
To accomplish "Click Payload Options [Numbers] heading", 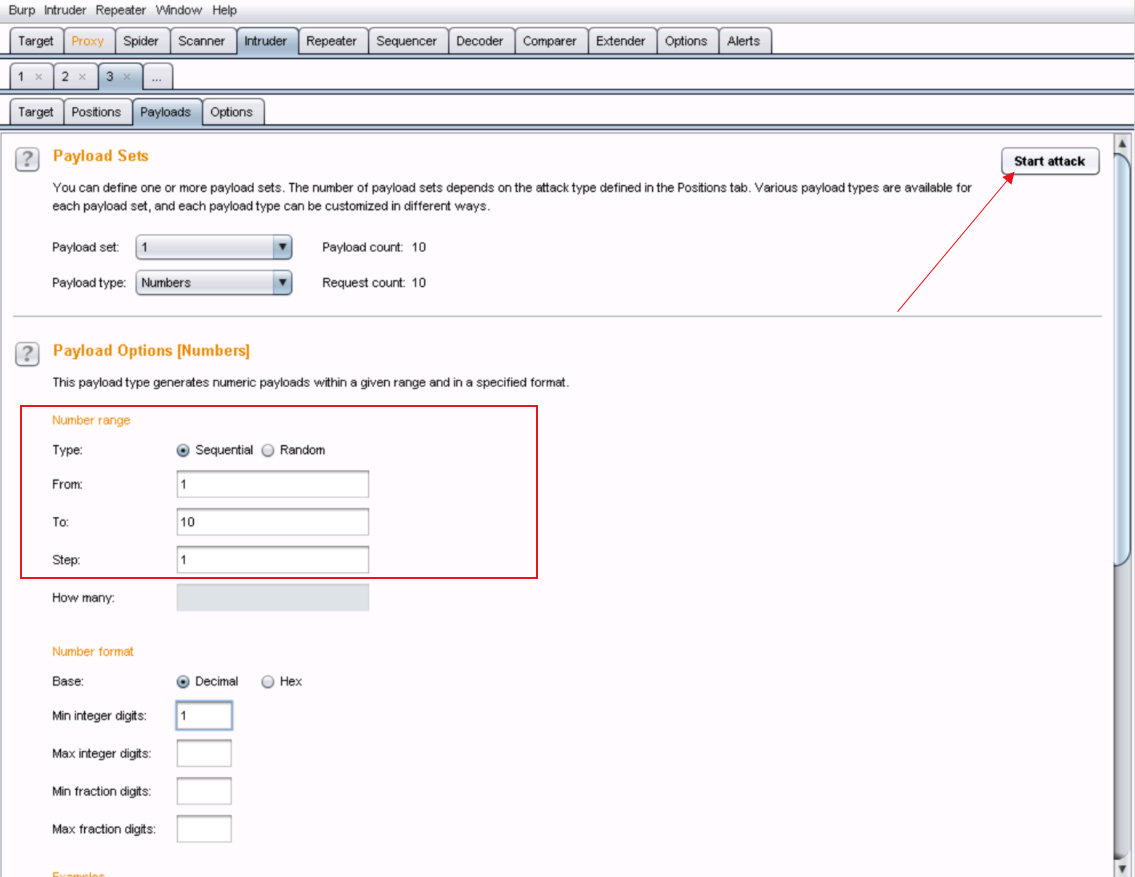I will [x=151, y=351].
